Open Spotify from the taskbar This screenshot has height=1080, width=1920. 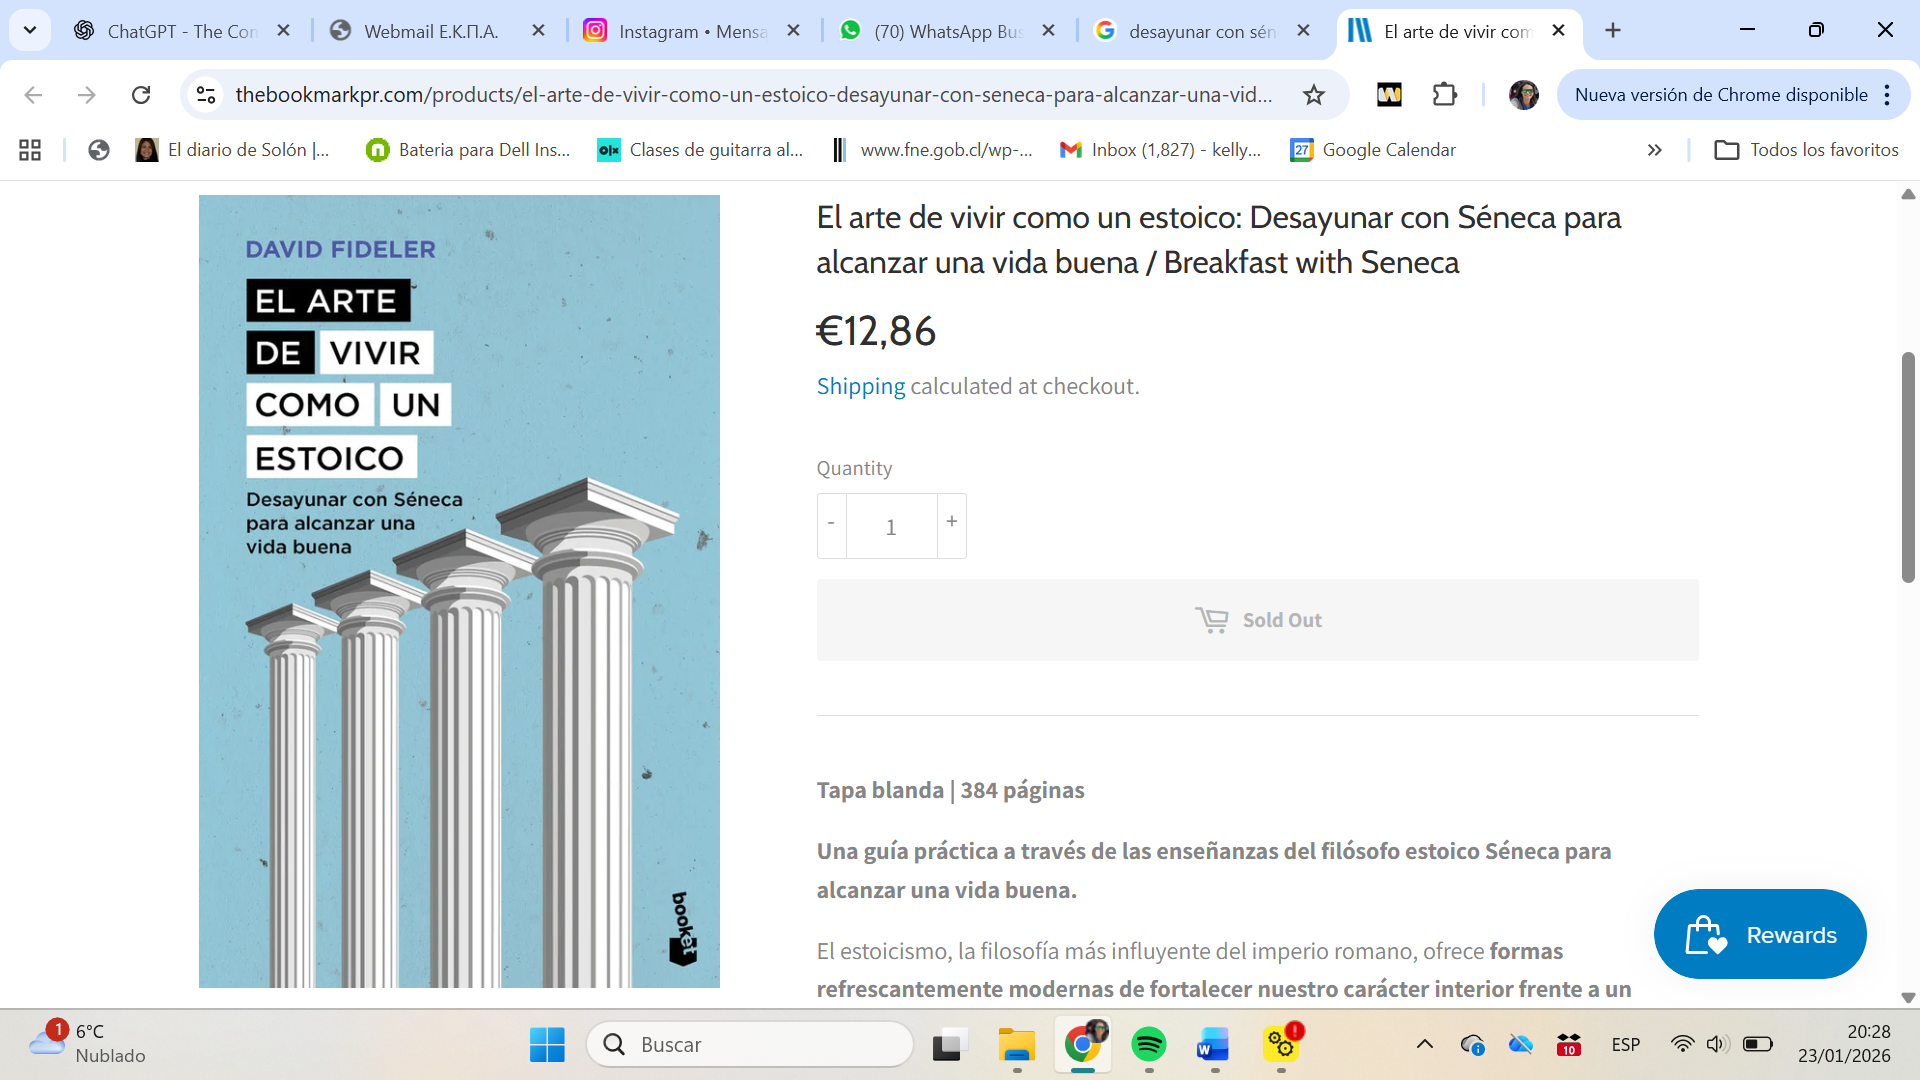point(1148,1045)
